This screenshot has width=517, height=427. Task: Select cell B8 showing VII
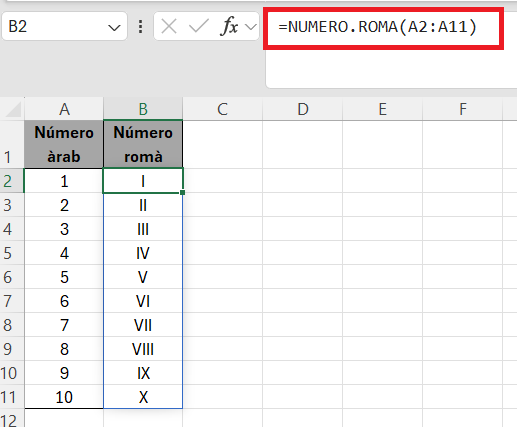pyautogui.click(x=143, y=325)
